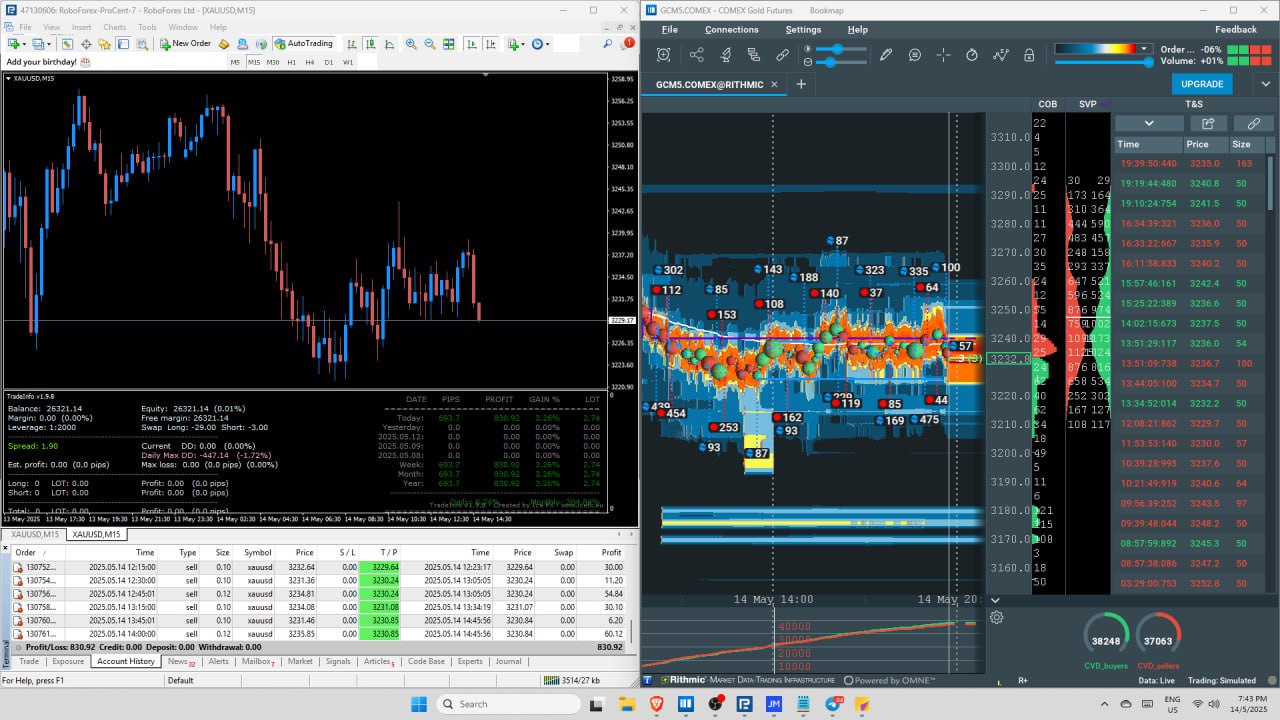Click Feedback in Bookmap
Image resolution: width=1280 pixels, height=720 pixels.
click(1236, 29)
